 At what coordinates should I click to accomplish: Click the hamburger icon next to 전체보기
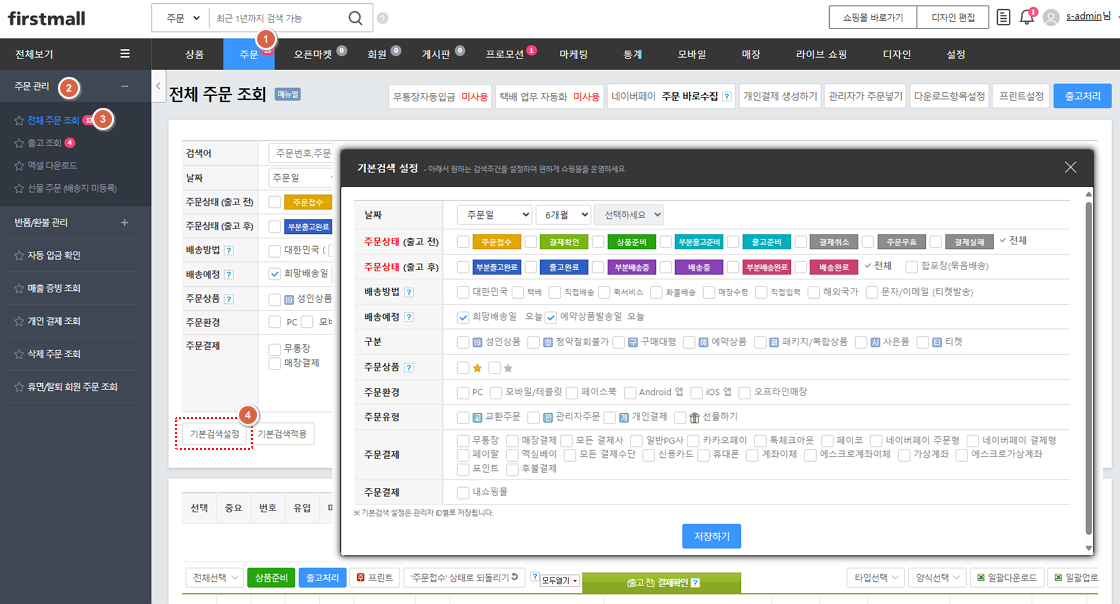124,54
